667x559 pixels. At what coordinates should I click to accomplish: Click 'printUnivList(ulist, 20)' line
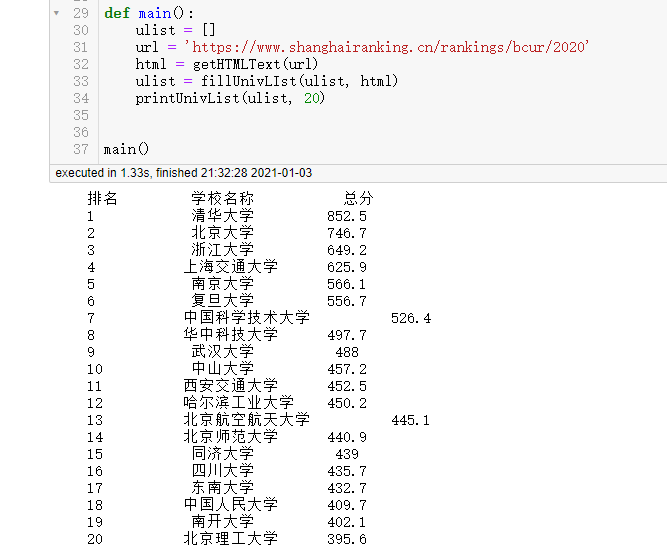pyautogui.click(x=230, y=98)
